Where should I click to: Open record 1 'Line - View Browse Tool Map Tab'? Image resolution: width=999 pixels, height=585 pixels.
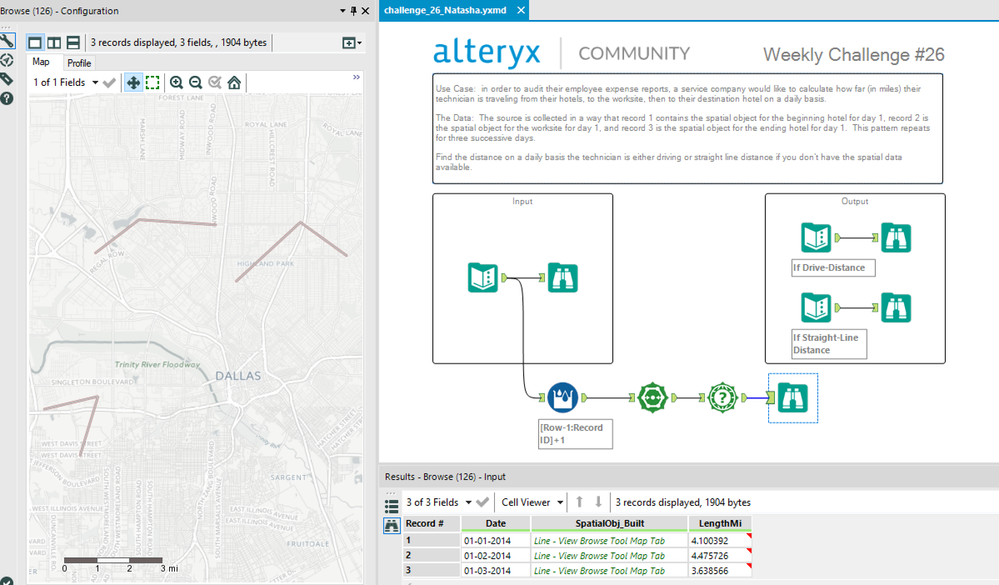610,540
